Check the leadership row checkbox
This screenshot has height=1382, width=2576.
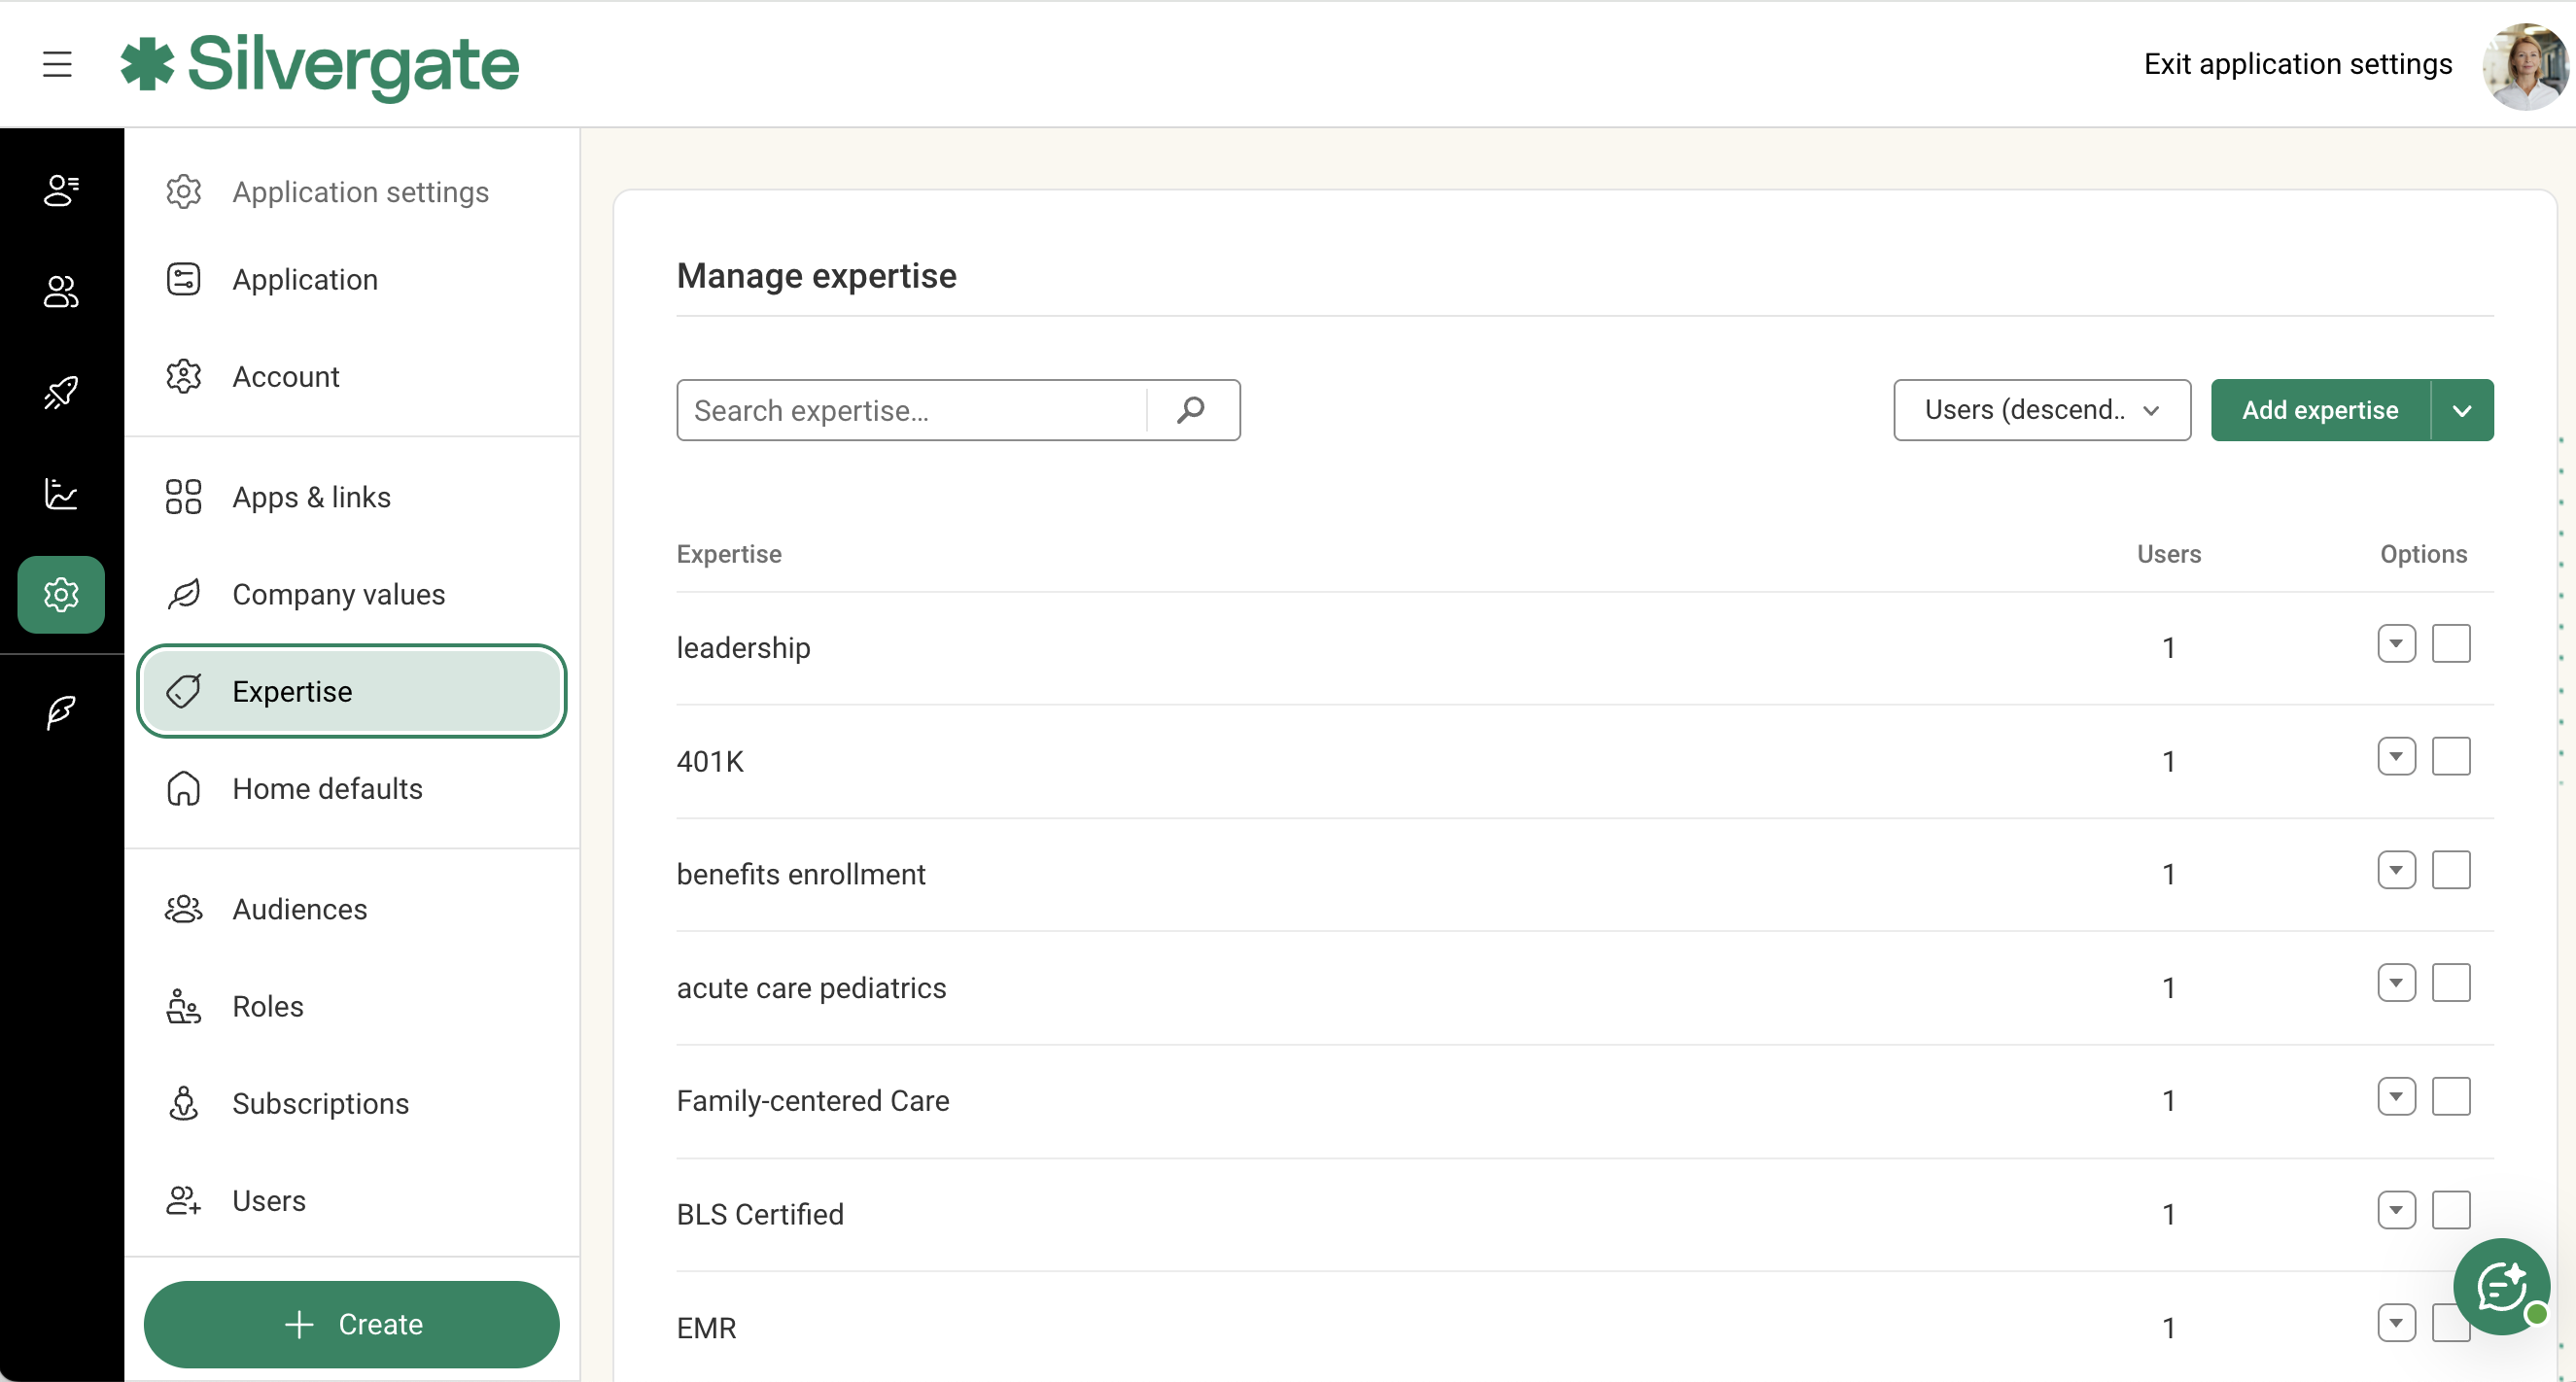(2451, 644)
